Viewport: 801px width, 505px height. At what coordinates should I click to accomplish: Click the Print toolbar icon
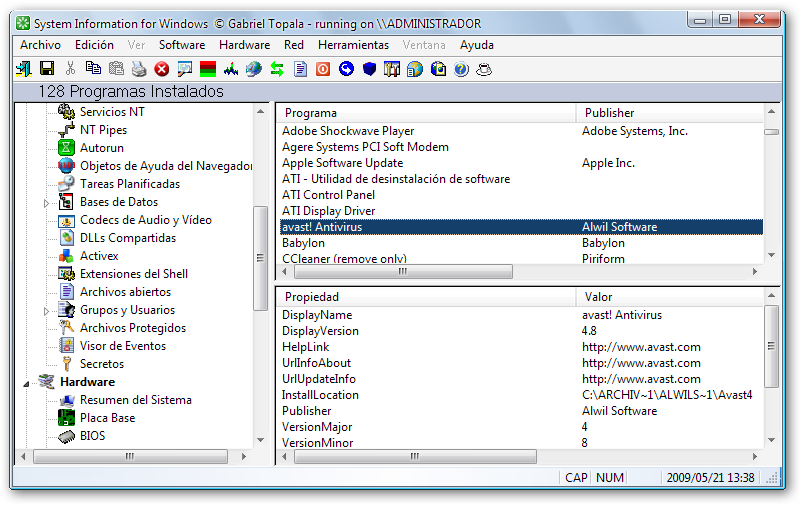point(139,69)
